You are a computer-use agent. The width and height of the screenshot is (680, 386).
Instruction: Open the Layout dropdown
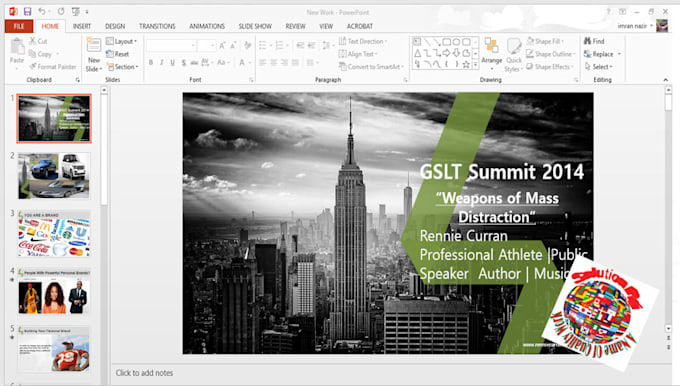[x=121, y=41]
